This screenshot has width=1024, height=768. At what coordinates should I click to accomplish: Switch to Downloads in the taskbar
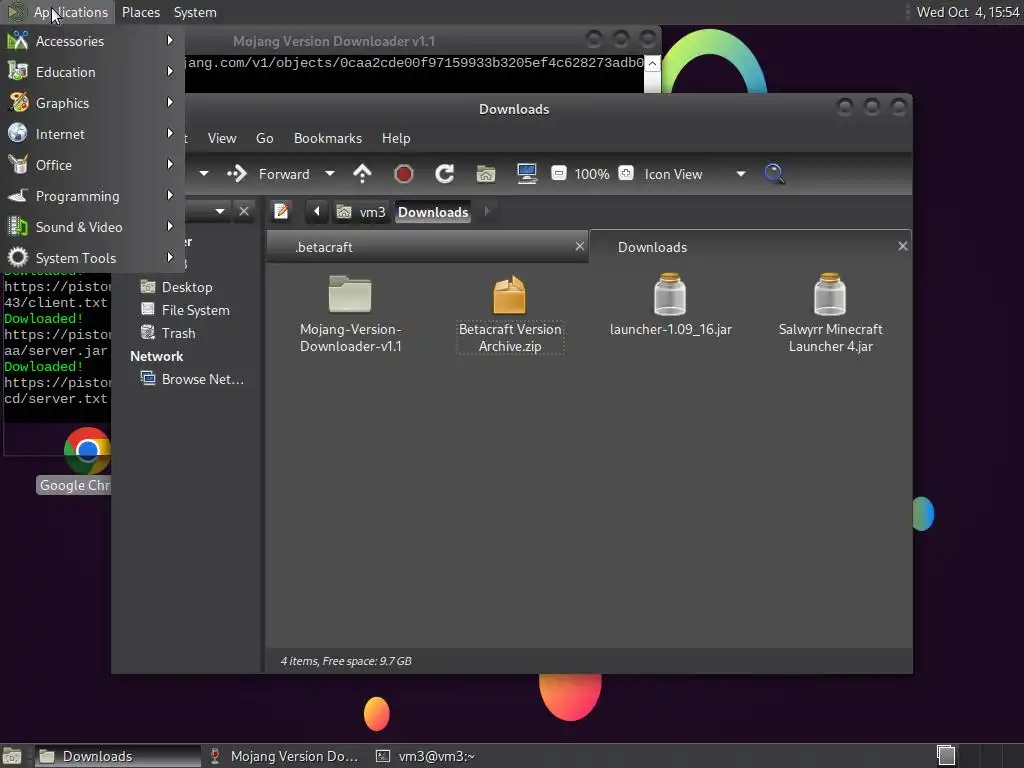(x=118, y=756)
